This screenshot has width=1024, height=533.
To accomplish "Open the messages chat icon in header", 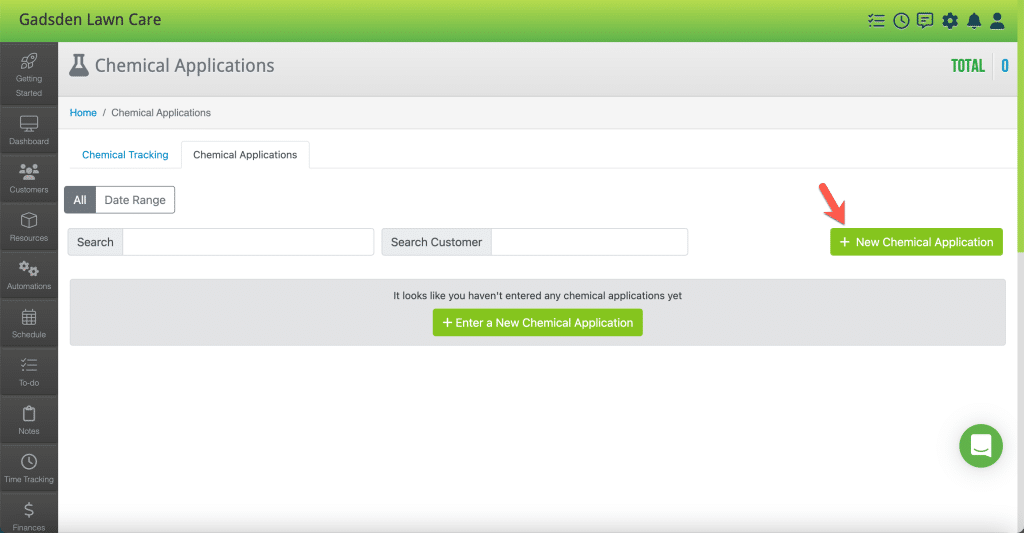I will point(925,21).
